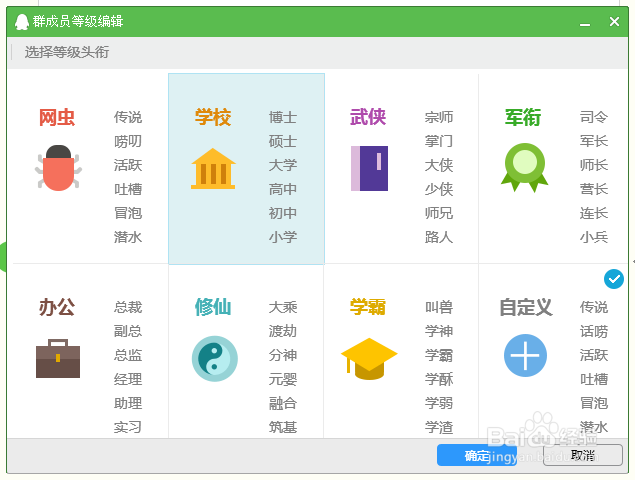635x480 pixels.
Task: Close the 群成员等级编辑 dialog
Action: [x=614, y=21]
